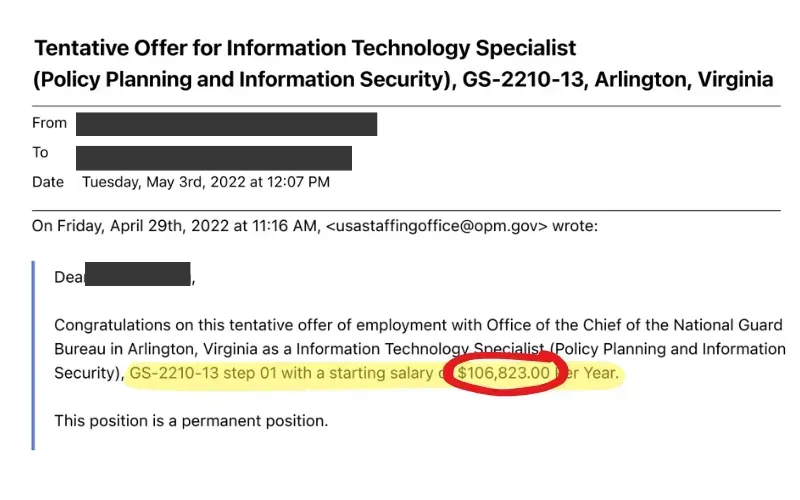Click the redacted From sender bar
Screen dimensions: 800x500
pos(226,124)
